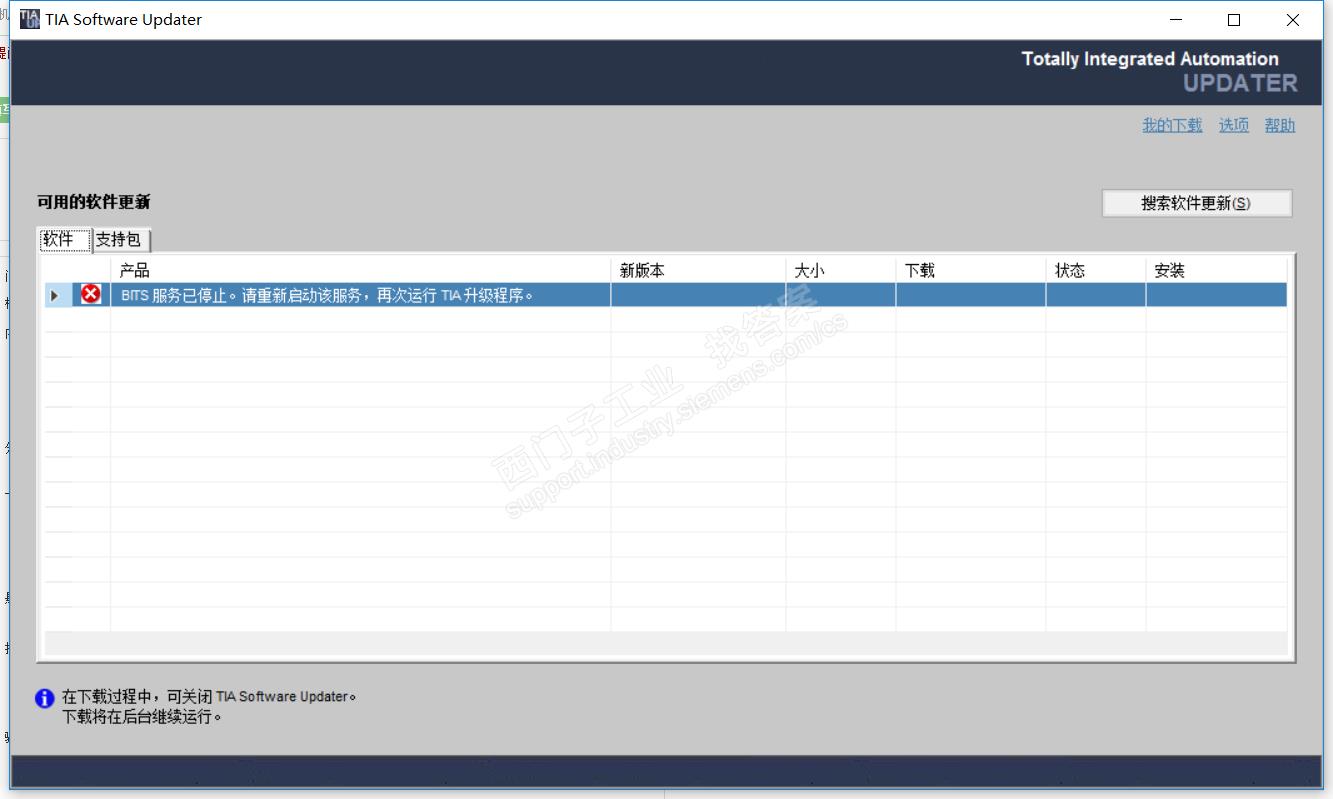This screenshot has height=799, width=1333.
Task: Switch to the 软件 tab
Action: (64, 239)
